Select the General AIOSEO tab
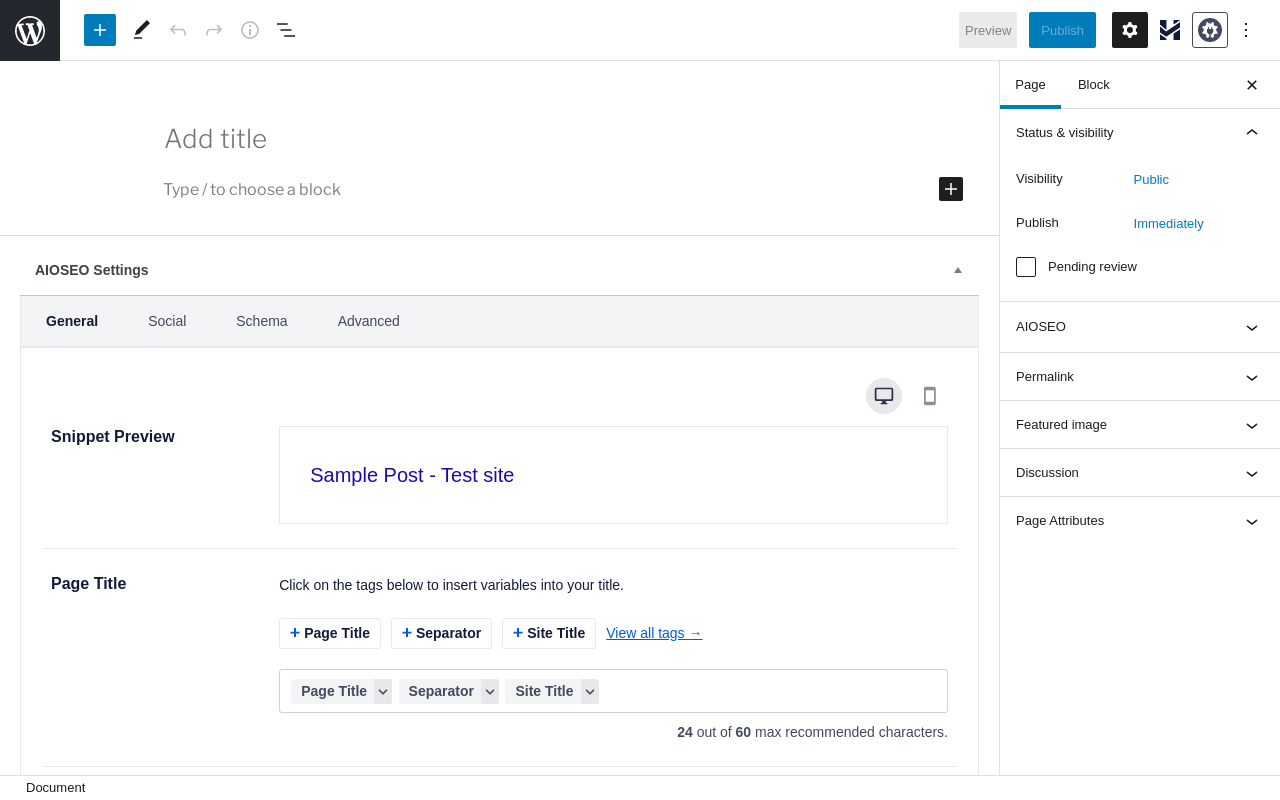The width and height of the screenshot is (1280, 800). click(x=72, y=321)
